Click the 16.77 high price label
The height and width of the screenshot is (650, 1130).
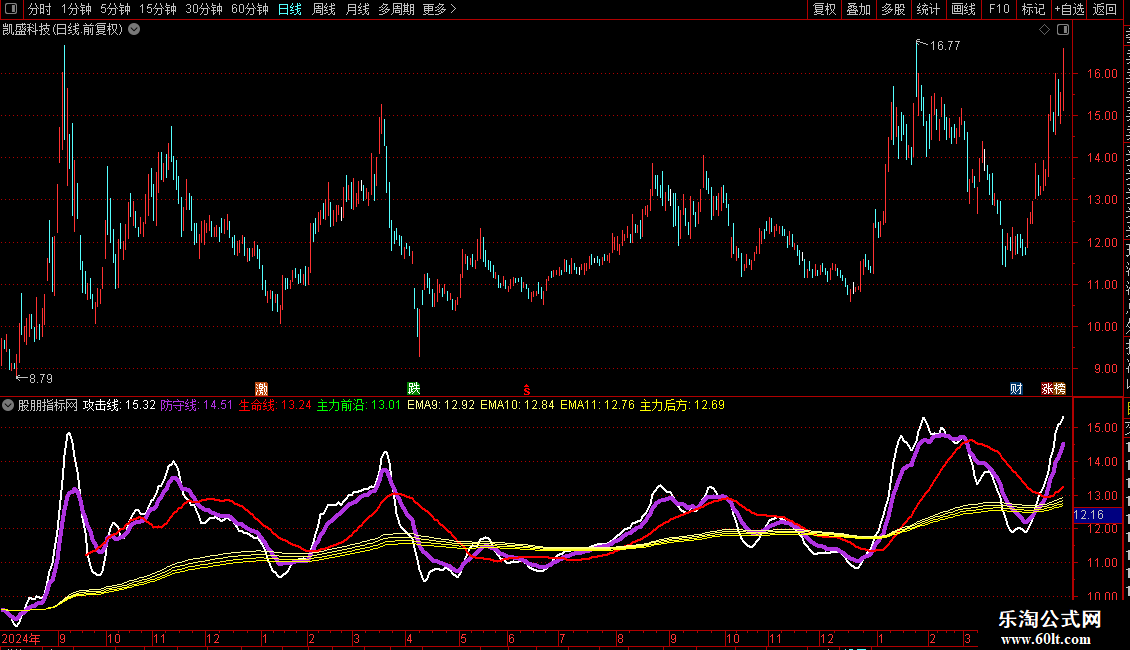pos(945,46)
